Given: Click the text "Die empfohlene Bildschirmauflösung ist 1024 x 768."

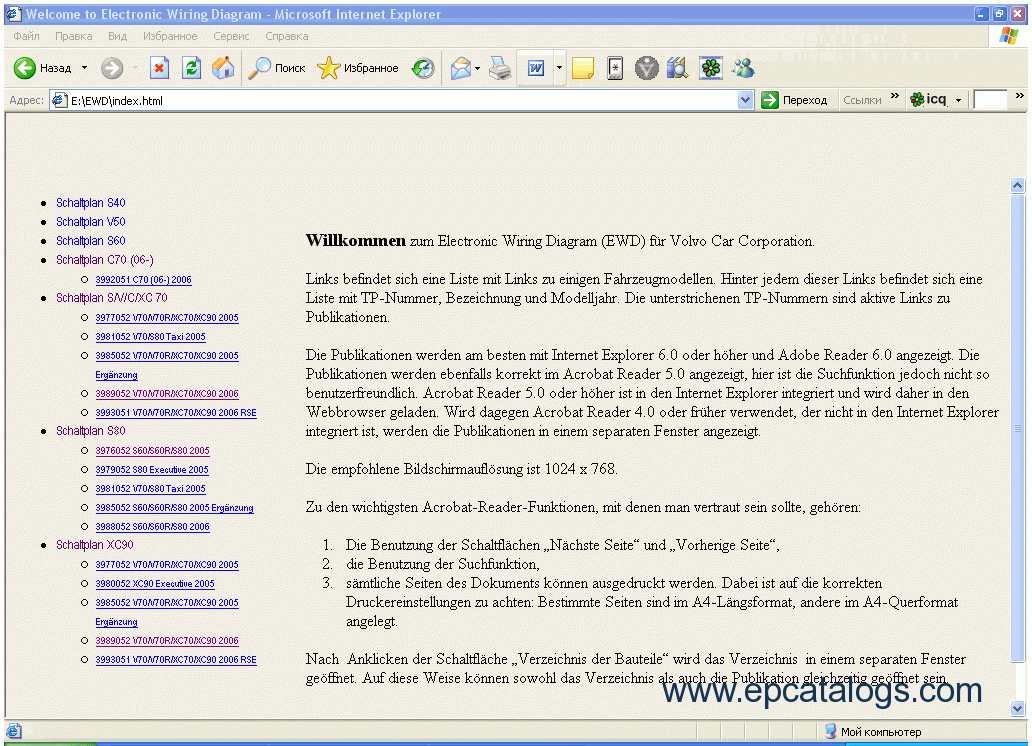Looking at the screenshot, I should [461, 469].
